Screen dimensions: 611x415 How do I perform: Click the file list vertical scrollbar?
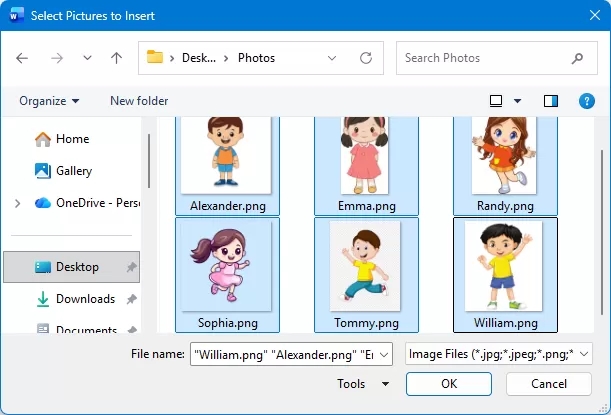(x=602, y=232)
